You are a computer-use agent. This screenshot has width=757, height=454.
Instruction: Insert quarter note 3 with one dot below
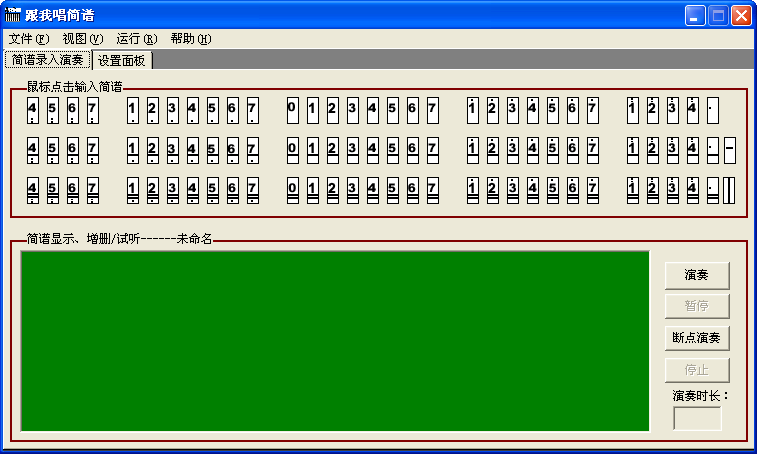point(173,111)
